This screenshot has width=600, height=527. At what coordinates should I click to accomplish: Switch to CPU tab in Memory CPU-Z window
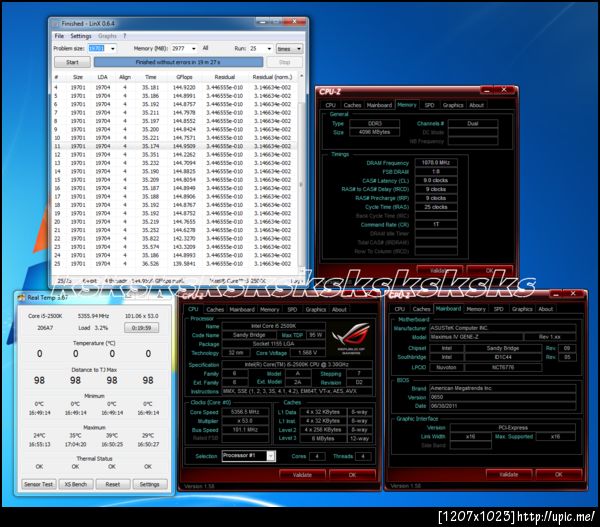[330, 105]
